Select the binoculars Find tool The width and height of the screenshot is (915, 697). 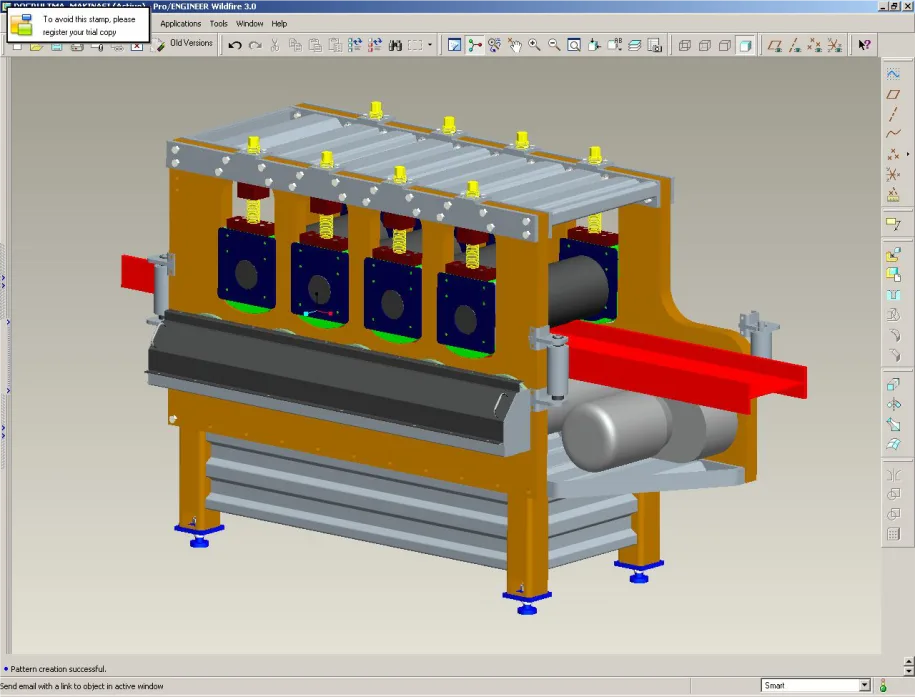[395, 45]
